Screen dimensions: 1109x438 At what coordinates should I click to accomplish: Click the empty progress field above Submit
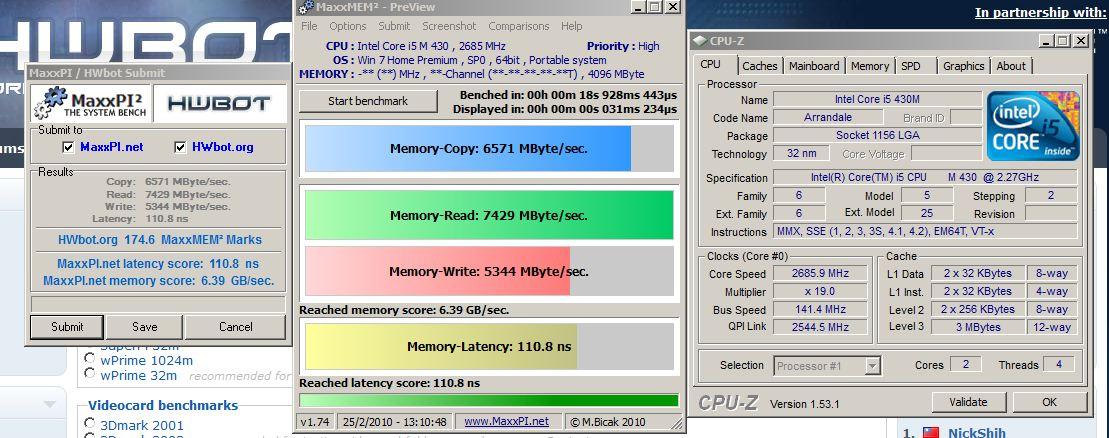pyautogui.click(x=158, y=304)
